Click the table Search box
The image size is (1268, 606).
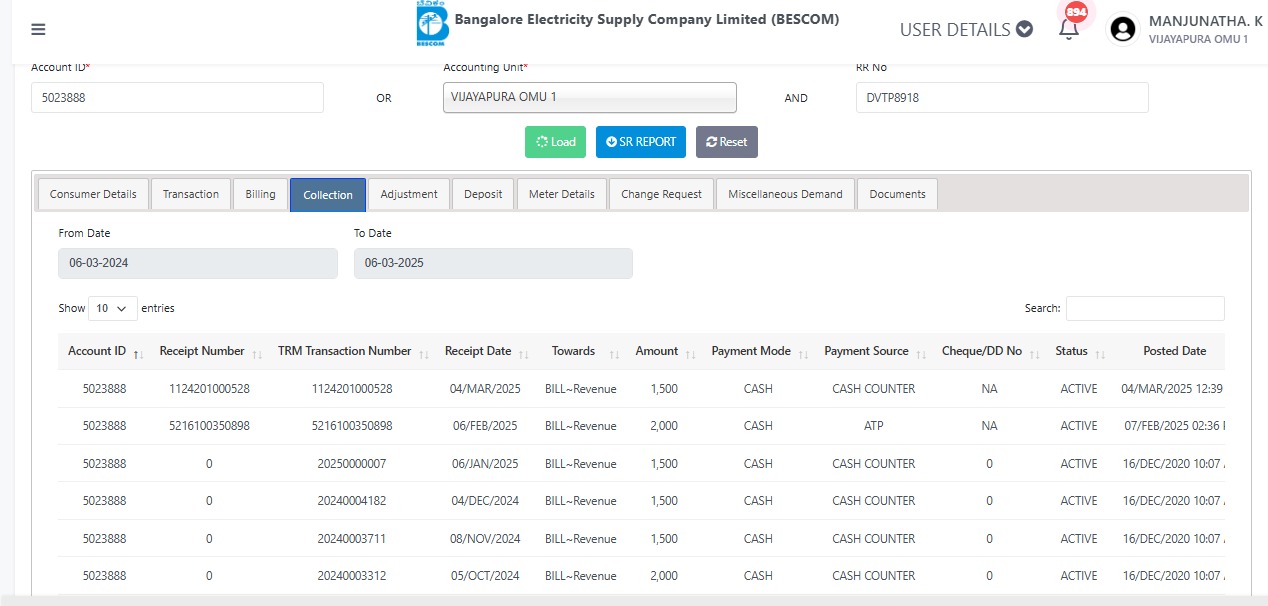[x=1145, y=308]
